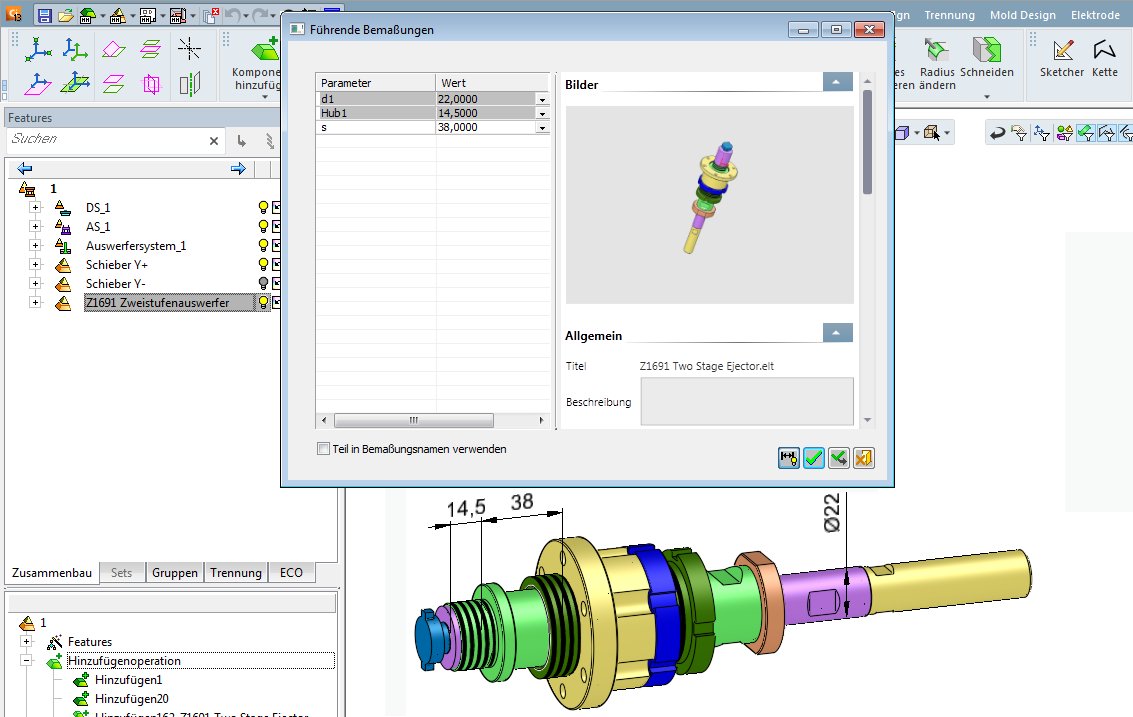This screenshot has height=717, width=1133.
Task: Open the Hub1 value dropdown
Action: [x=542, y=113]
